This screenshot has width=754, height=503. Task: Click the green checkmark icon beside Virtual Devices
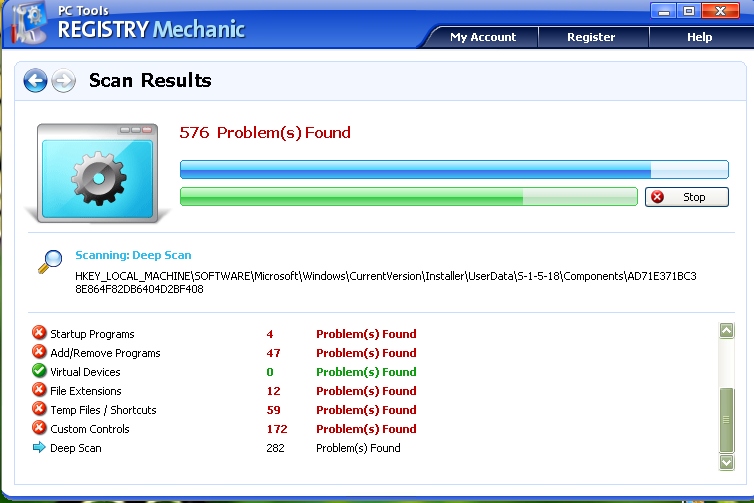click(x=39, y=372)
